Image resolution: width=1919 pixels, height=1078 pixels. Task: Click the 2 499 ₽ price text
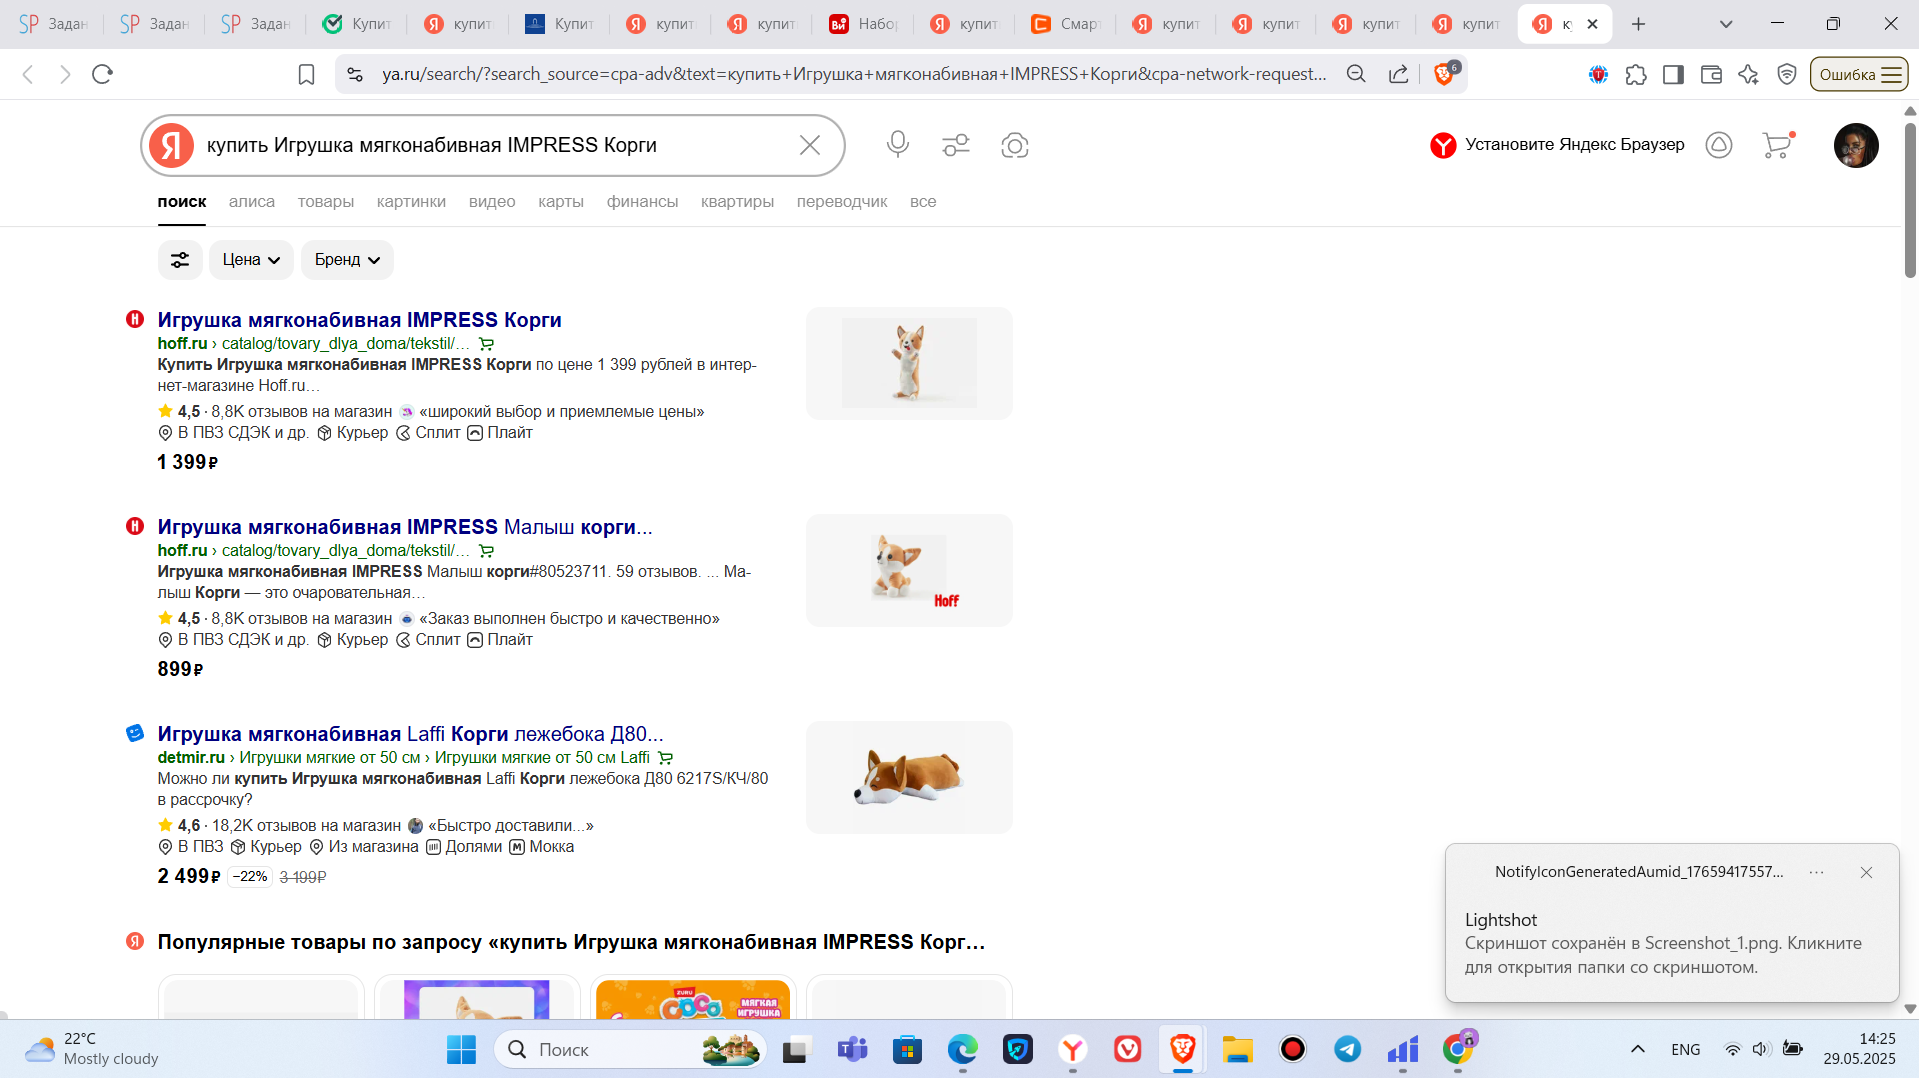(188, 876)
